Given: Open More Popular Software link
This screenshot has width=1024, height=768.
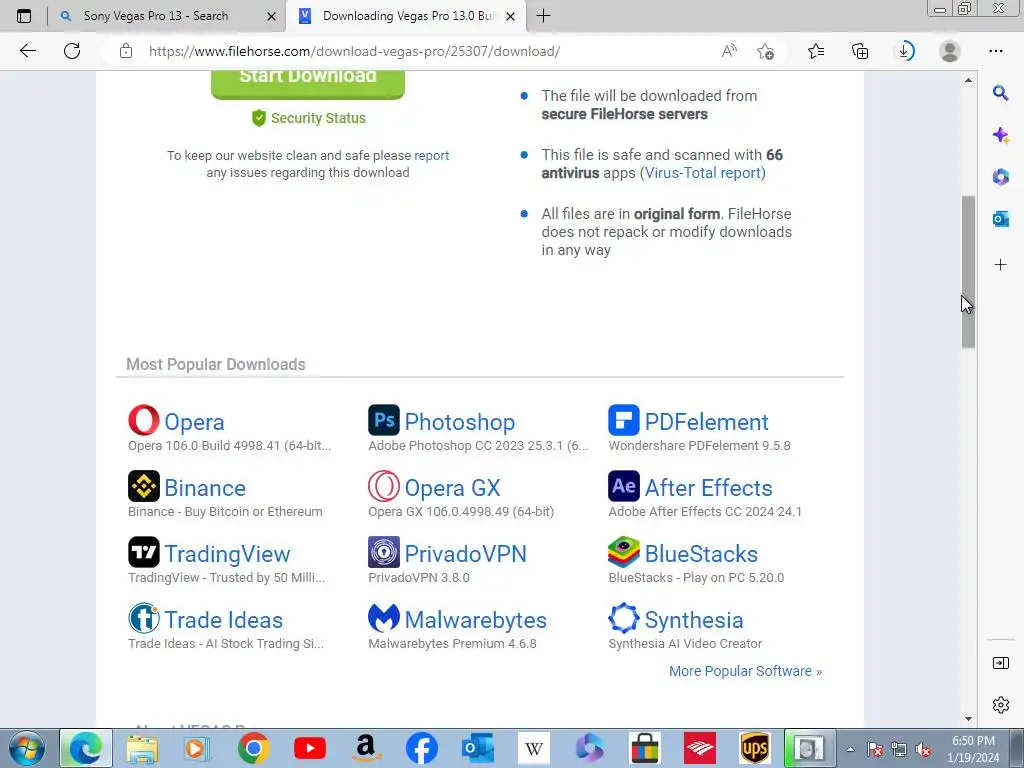Looking at the screenshot, I should click(x=745, y=671).
